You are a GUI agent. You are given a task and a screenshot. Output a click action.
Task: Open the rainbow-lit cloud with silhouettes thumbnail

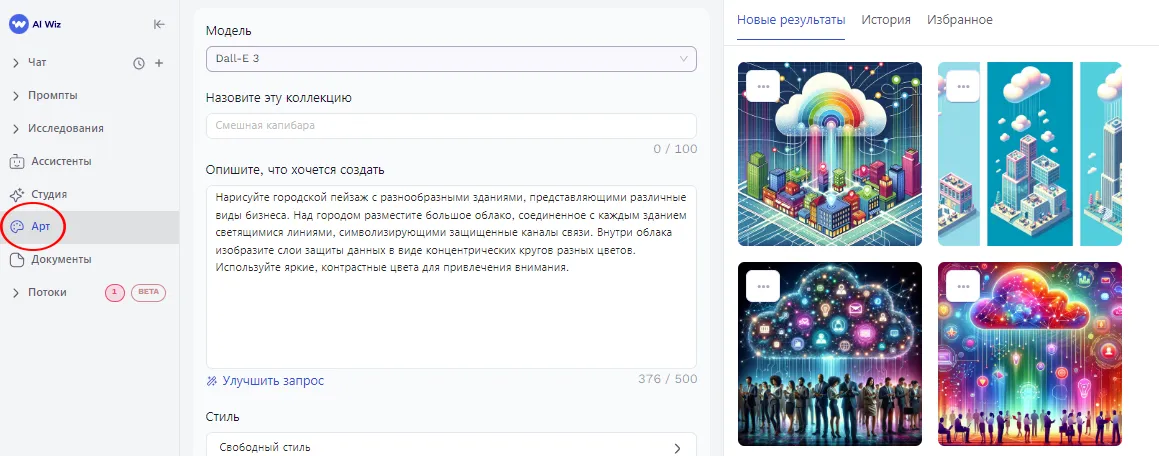(1030, 354)
